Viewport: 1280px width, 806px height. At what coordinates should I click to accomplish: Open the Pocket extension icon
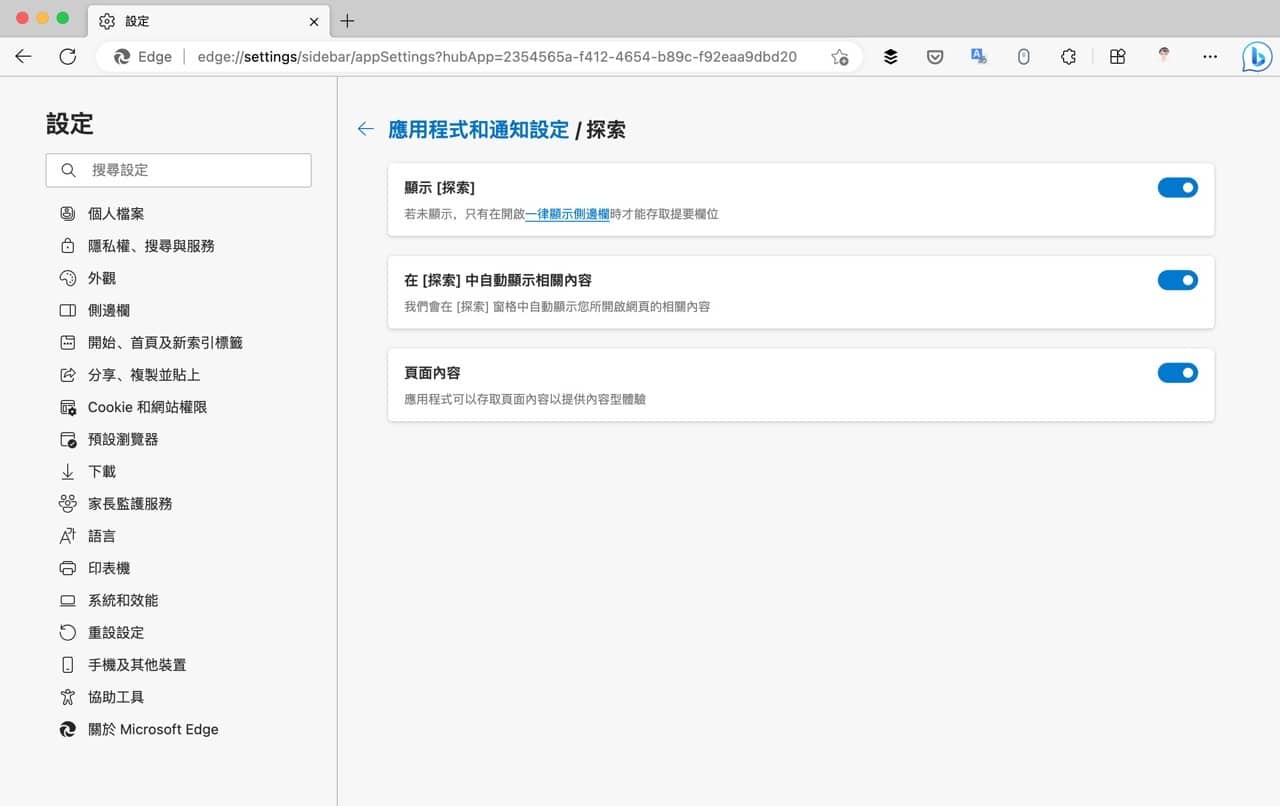coord(935,57)
